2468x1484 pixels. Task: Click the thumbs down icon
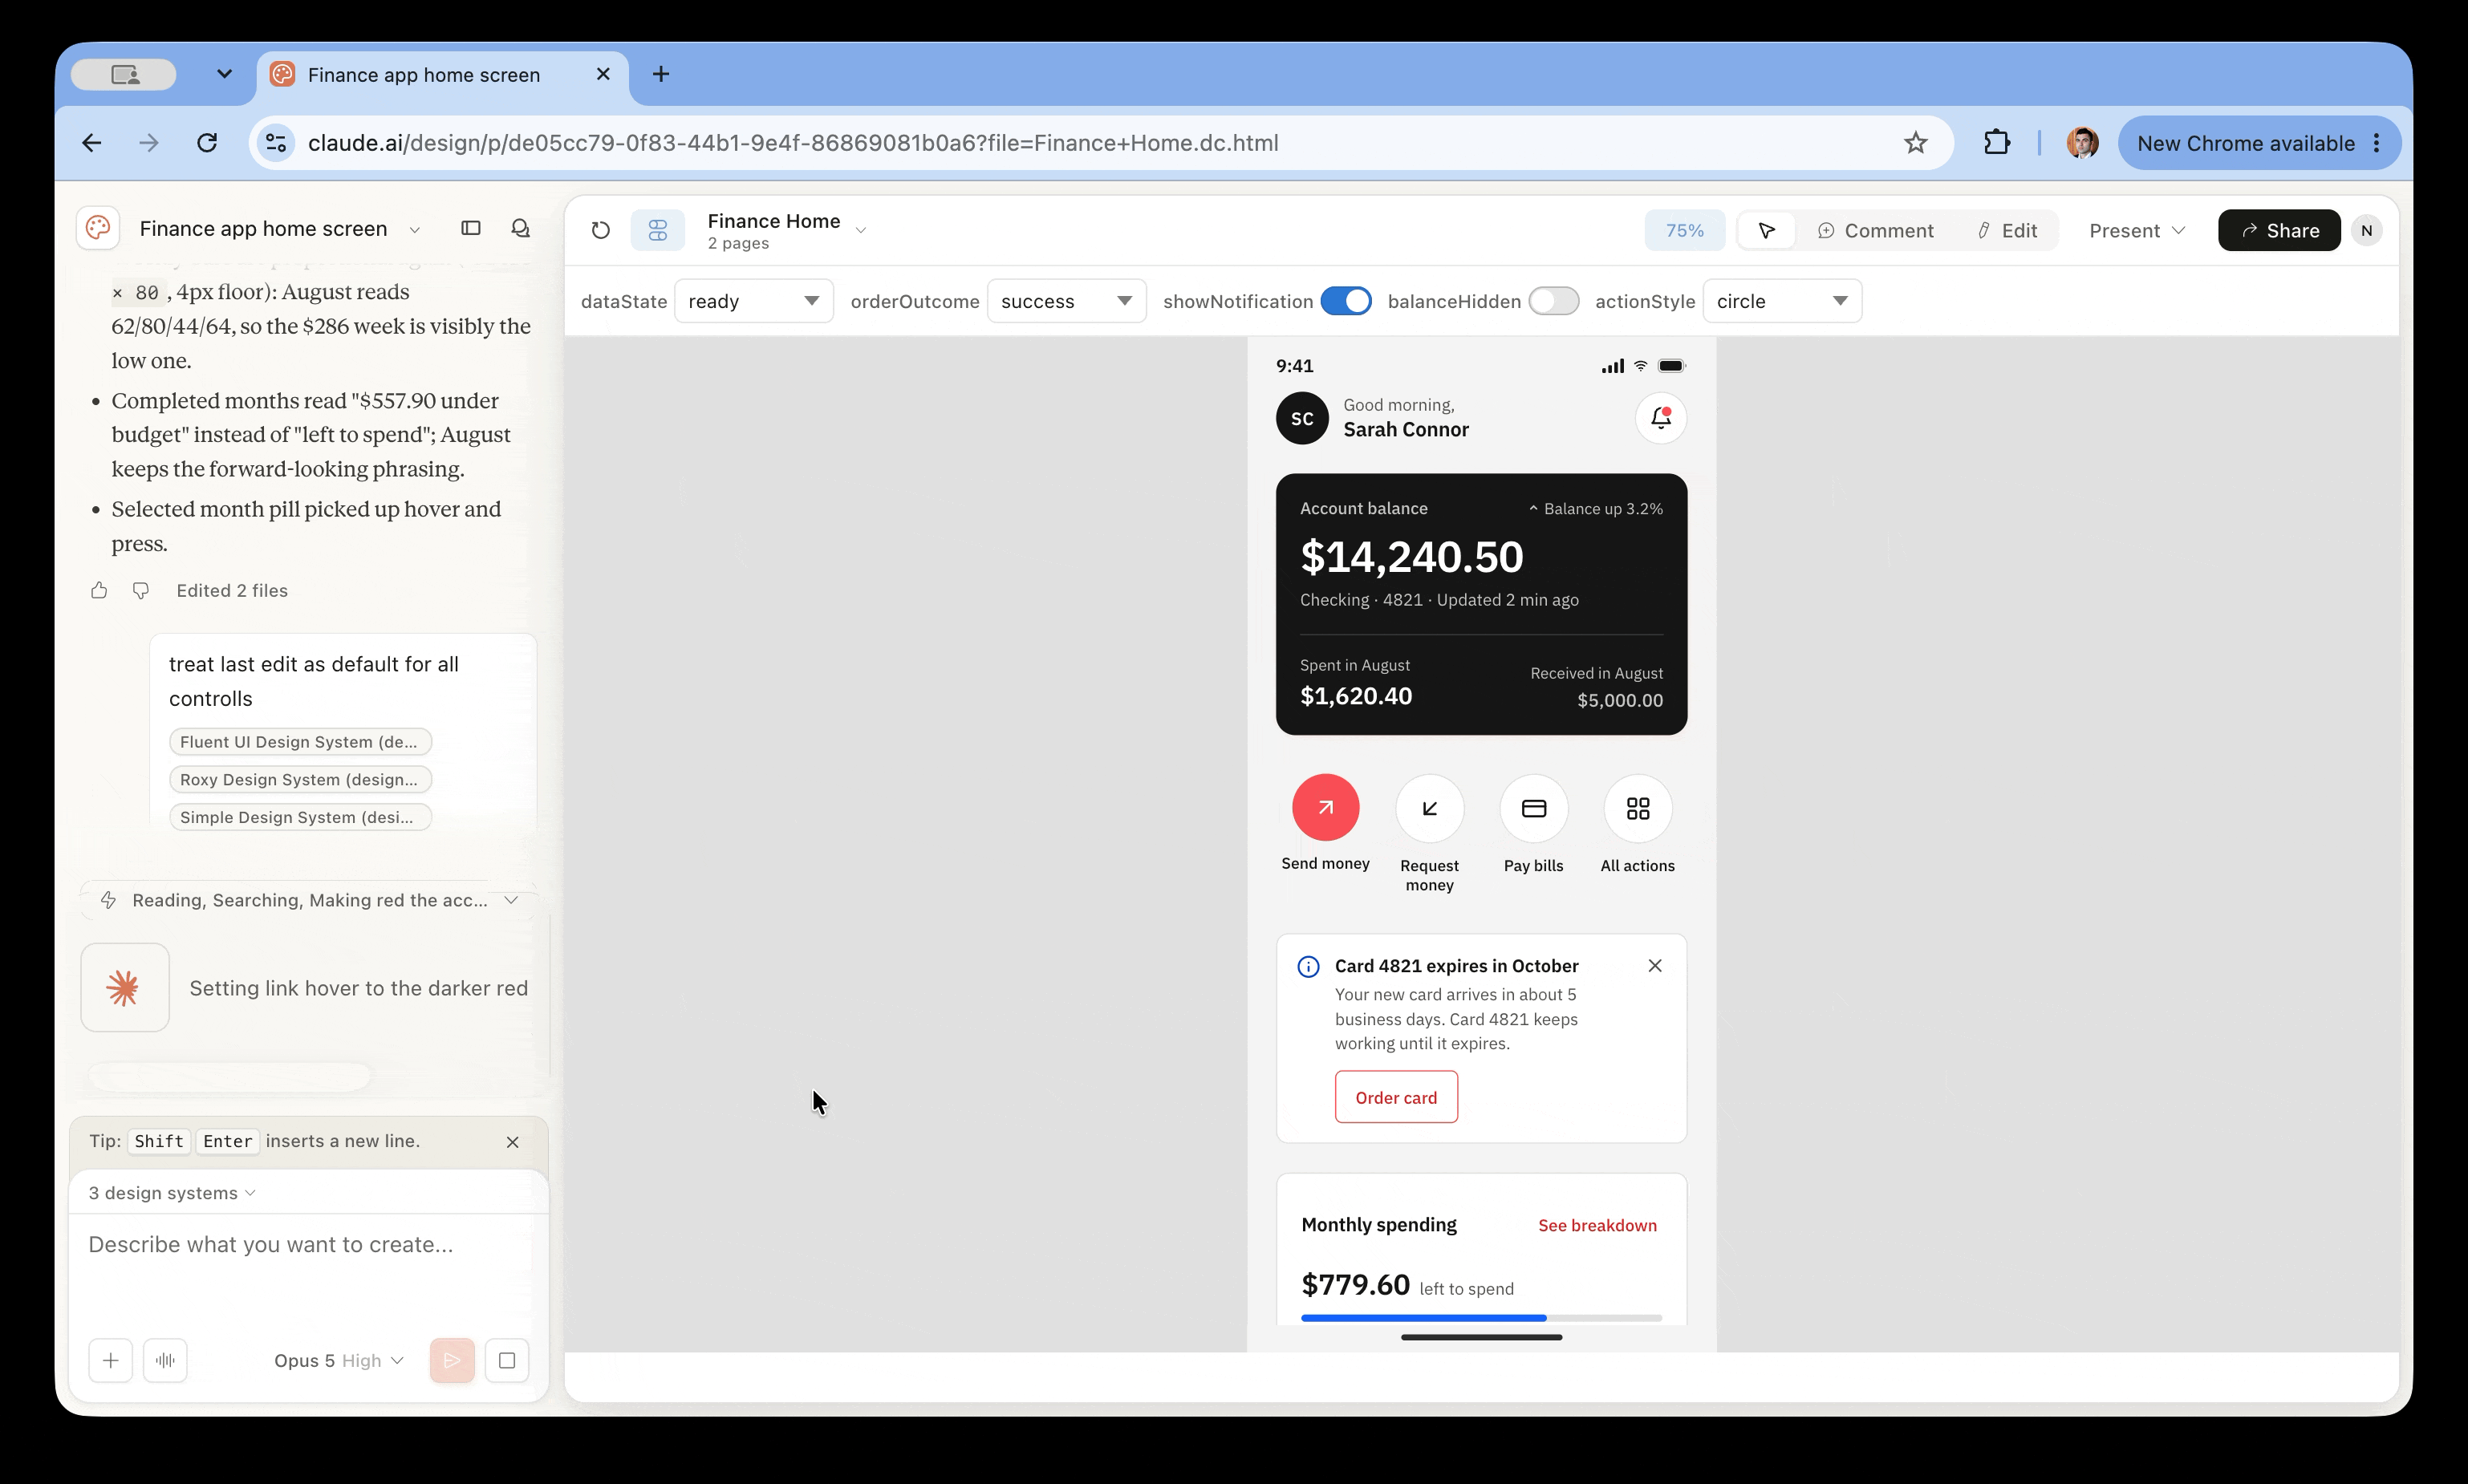pyautogui.click(x=141, y=590)
